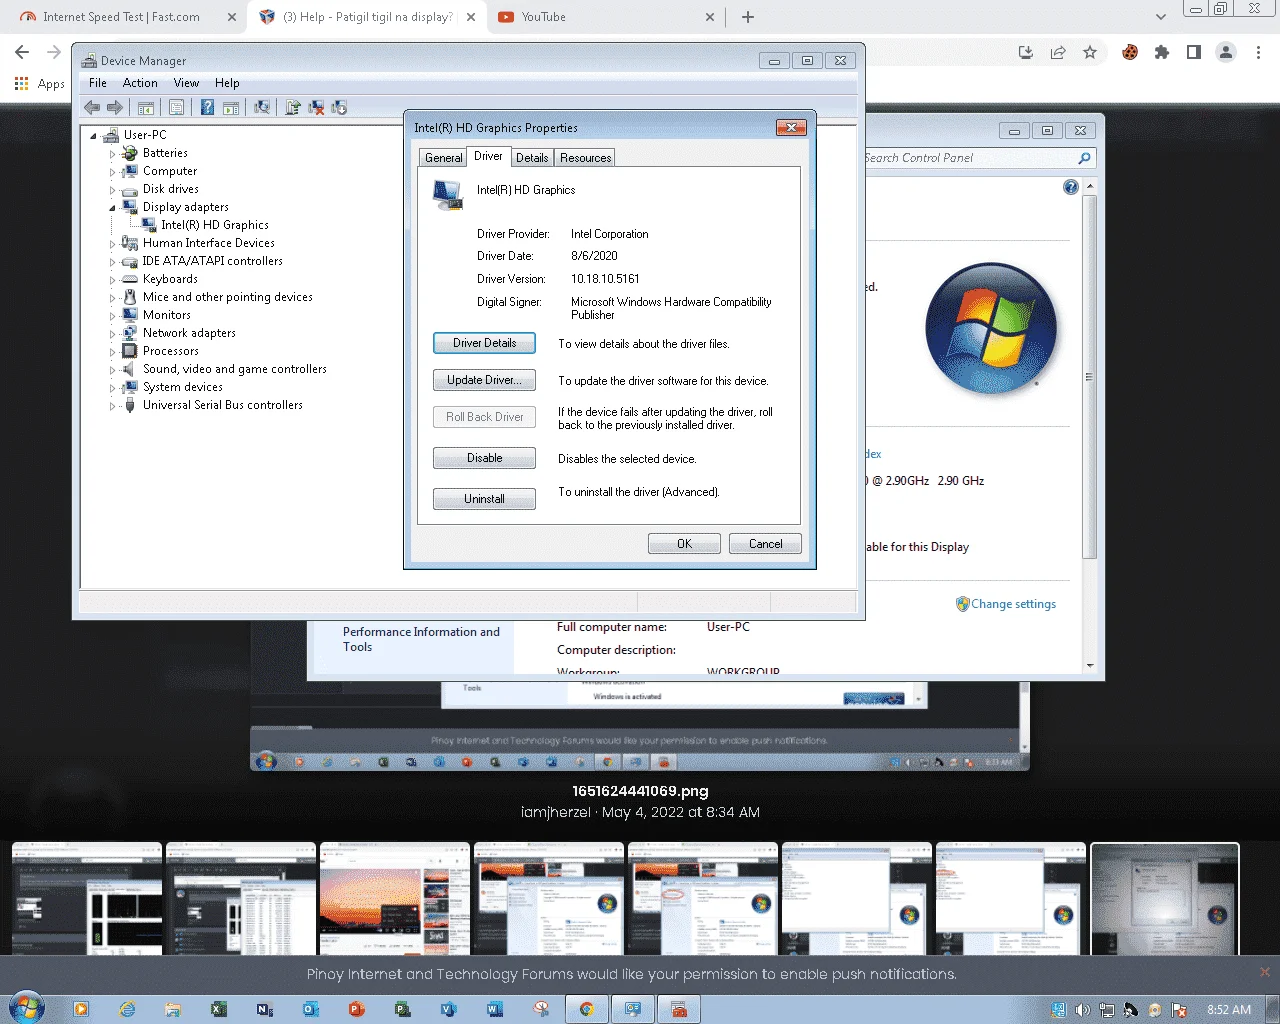Open the Help menu in Device Manager
The height and width of the screenshot is (1024, 1280).
pos(227,83)
